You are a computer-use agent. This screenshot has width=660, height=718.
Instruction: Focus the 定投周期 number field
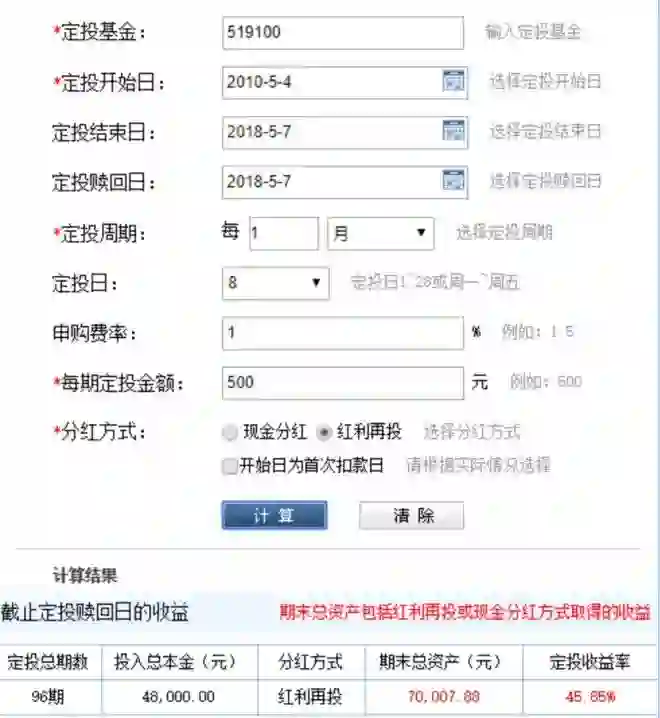click(284, 234)
